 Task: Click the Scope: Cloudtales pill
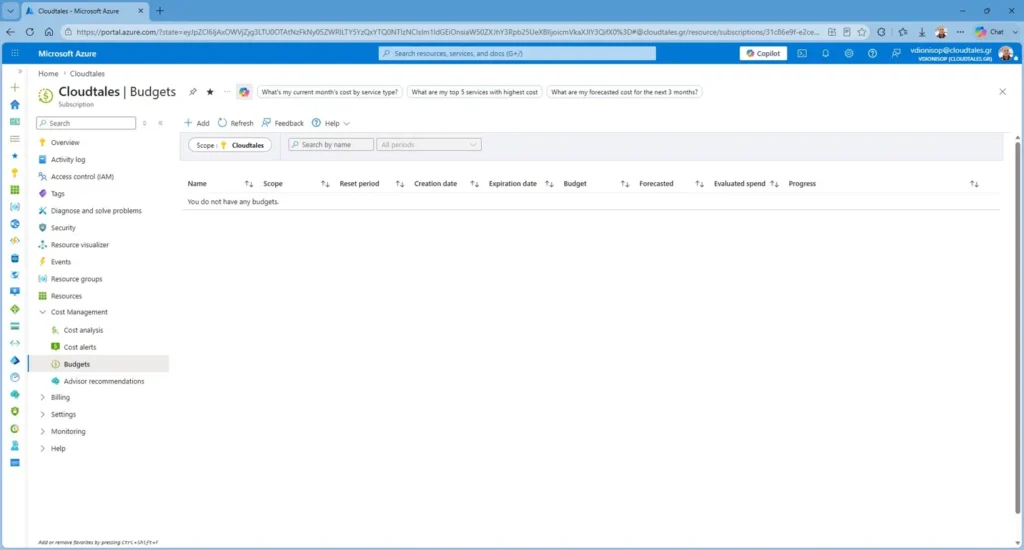230,145
